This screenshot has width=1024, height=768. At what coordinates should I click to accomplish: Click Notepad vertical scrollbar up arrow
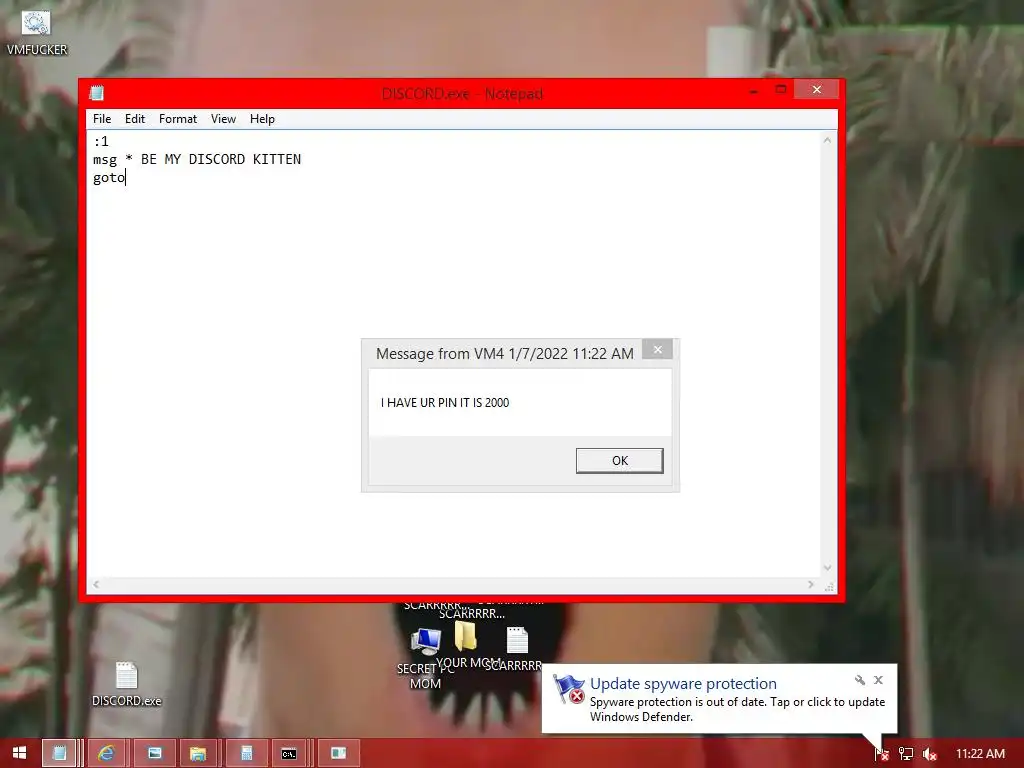pyautogui.click(x=827, y=140)
